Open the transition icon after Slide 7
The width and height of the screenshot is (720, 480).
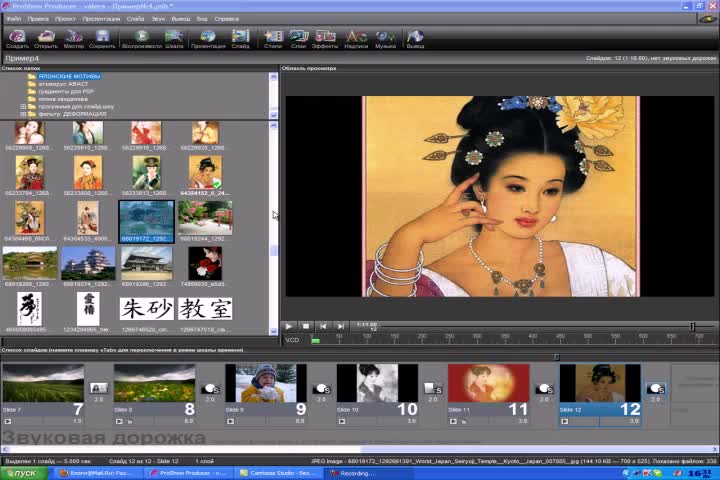[x=99, y=389]
